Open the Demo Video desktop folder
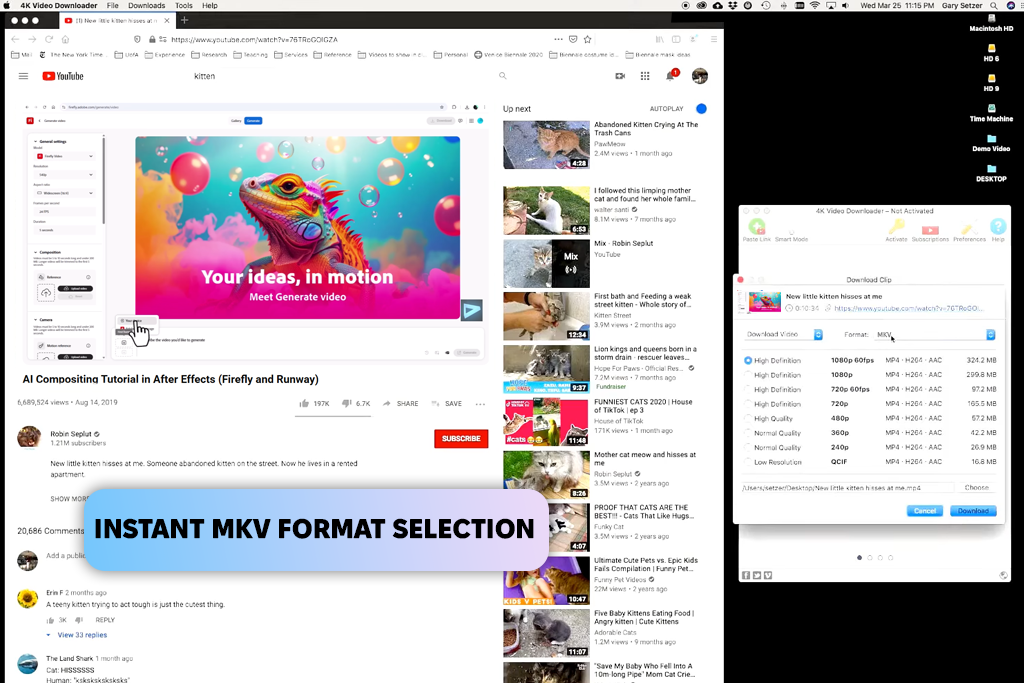 pyautogui.click(x=991, y=143)
